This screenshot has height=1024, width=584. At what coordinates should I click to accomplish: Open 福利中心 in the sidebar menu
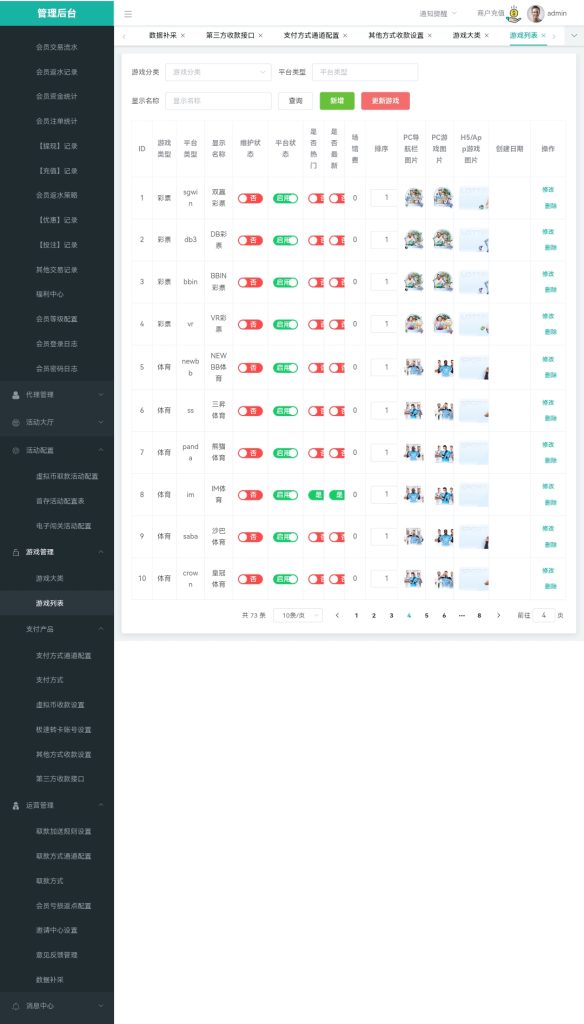point(50,295)
